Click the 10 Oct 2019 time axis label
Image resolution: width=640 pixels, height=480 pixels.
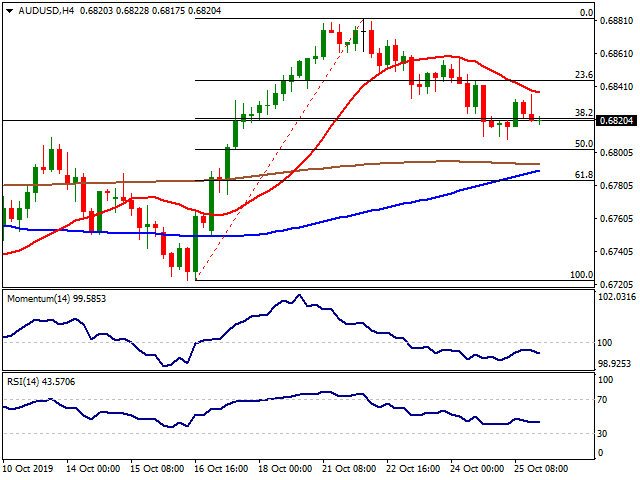pos(28,469)
